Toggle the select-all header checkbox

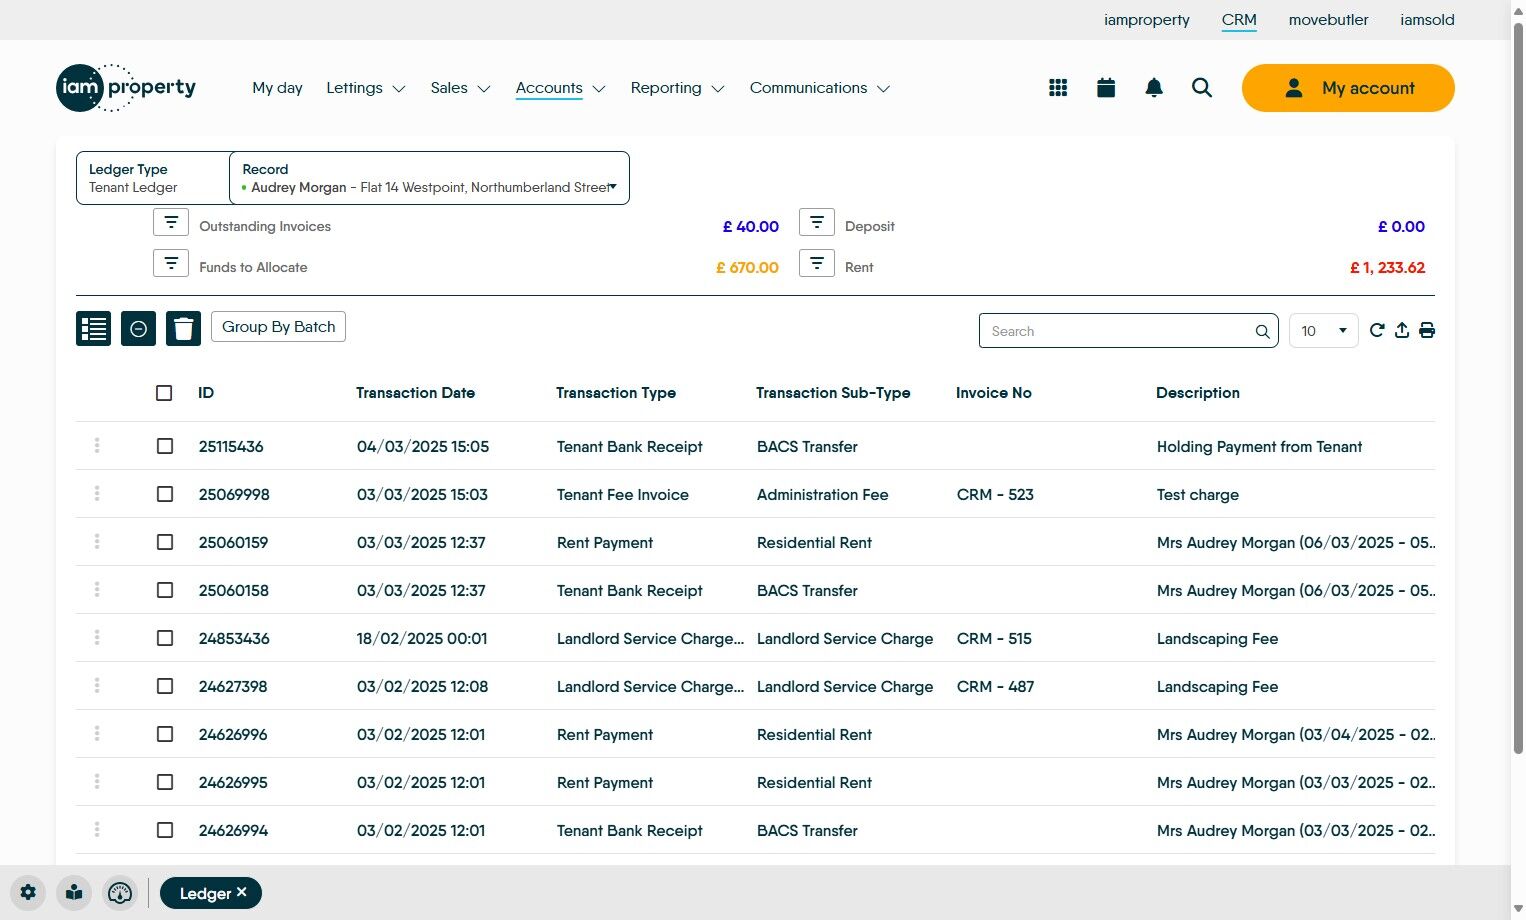click(x=164, y=393)
